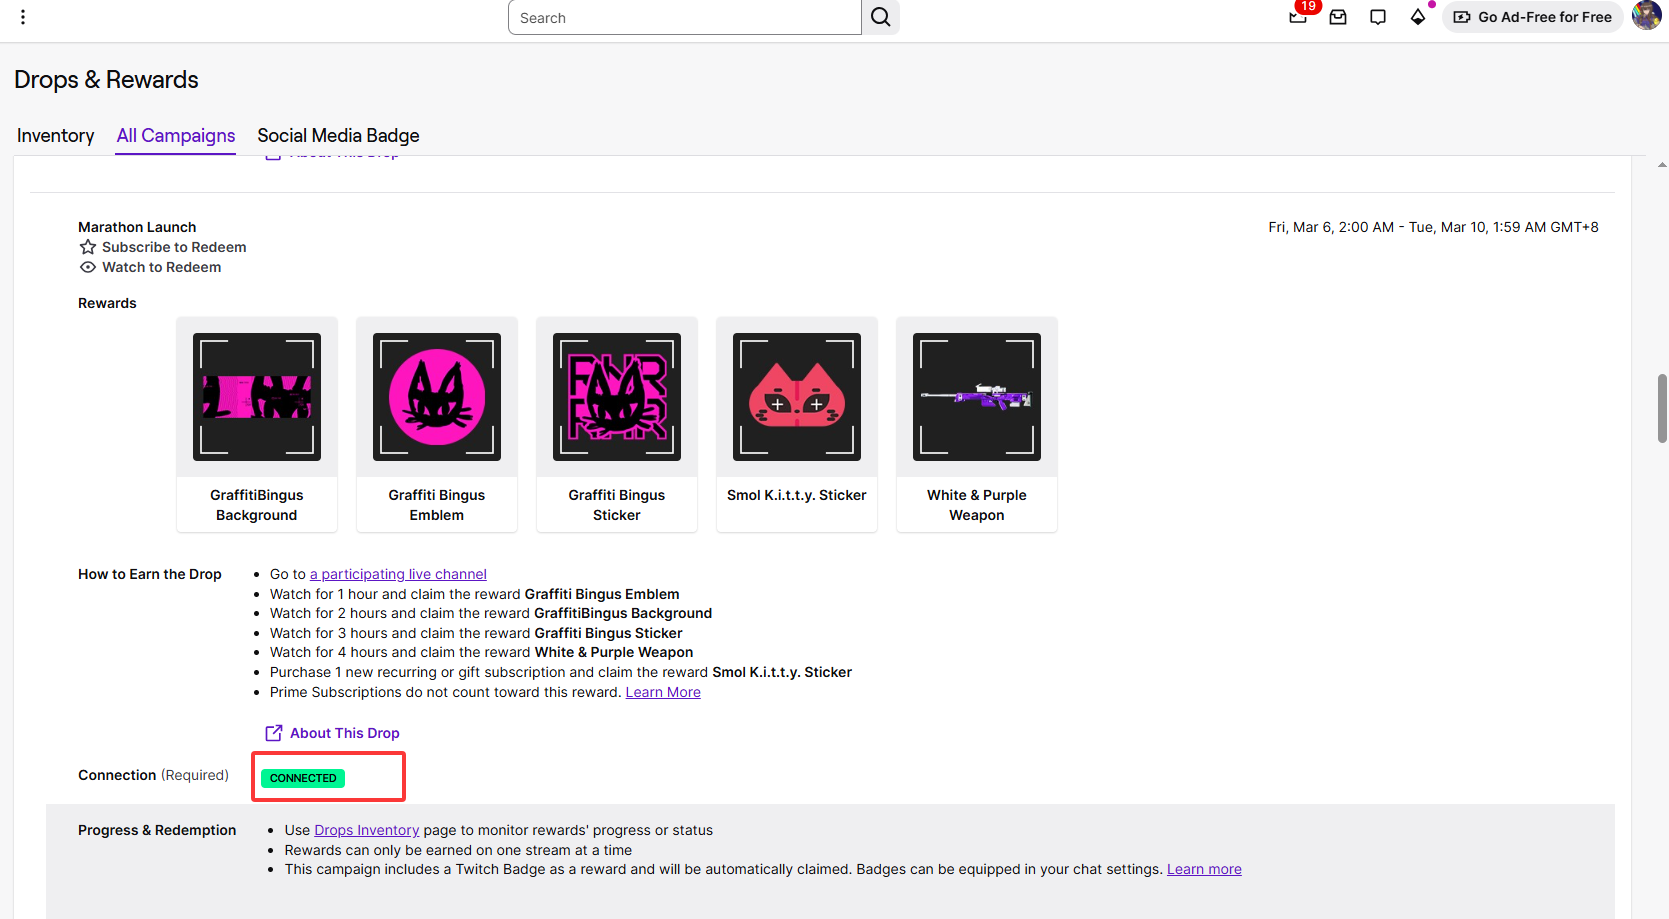Open notifications with the 19 badge

pos(1298,17)
